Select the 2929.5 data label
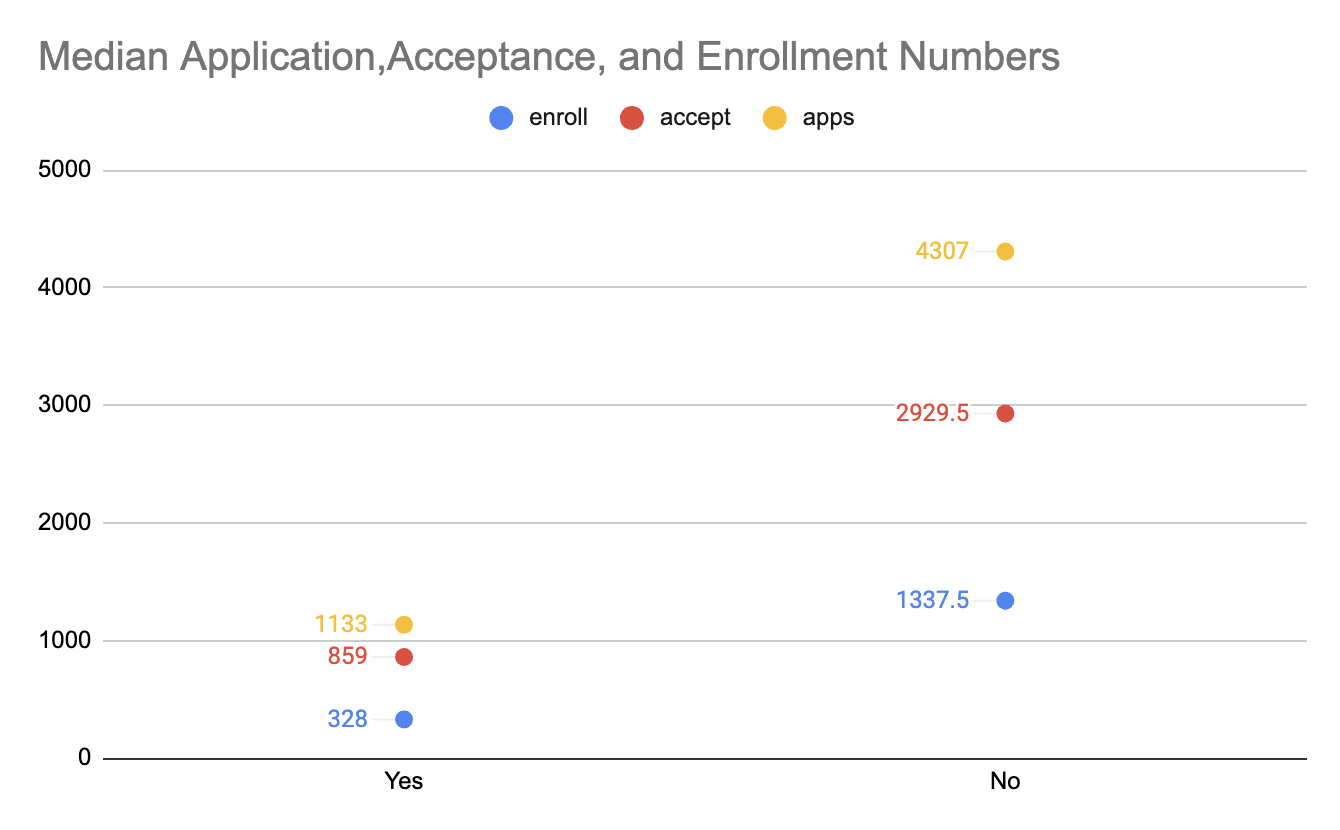 932,413
